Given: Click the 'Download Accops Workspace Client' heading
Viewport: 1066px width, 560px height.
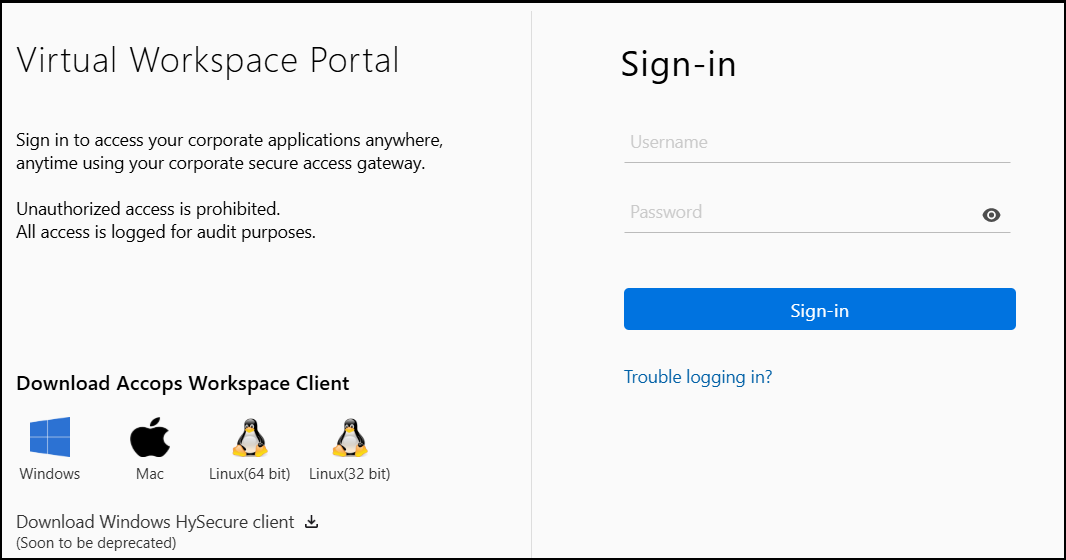Looking at the screenshot, I should (183, 383).
